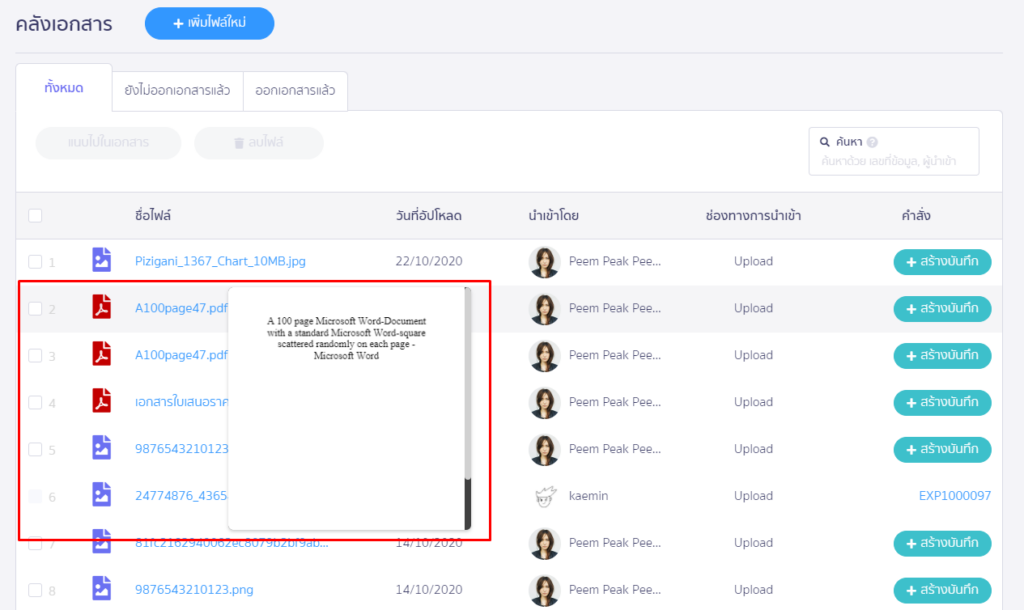This screenshot has width=1024, height=610.
Task: Click the image file icon in row 5
Action: (101, 448)
